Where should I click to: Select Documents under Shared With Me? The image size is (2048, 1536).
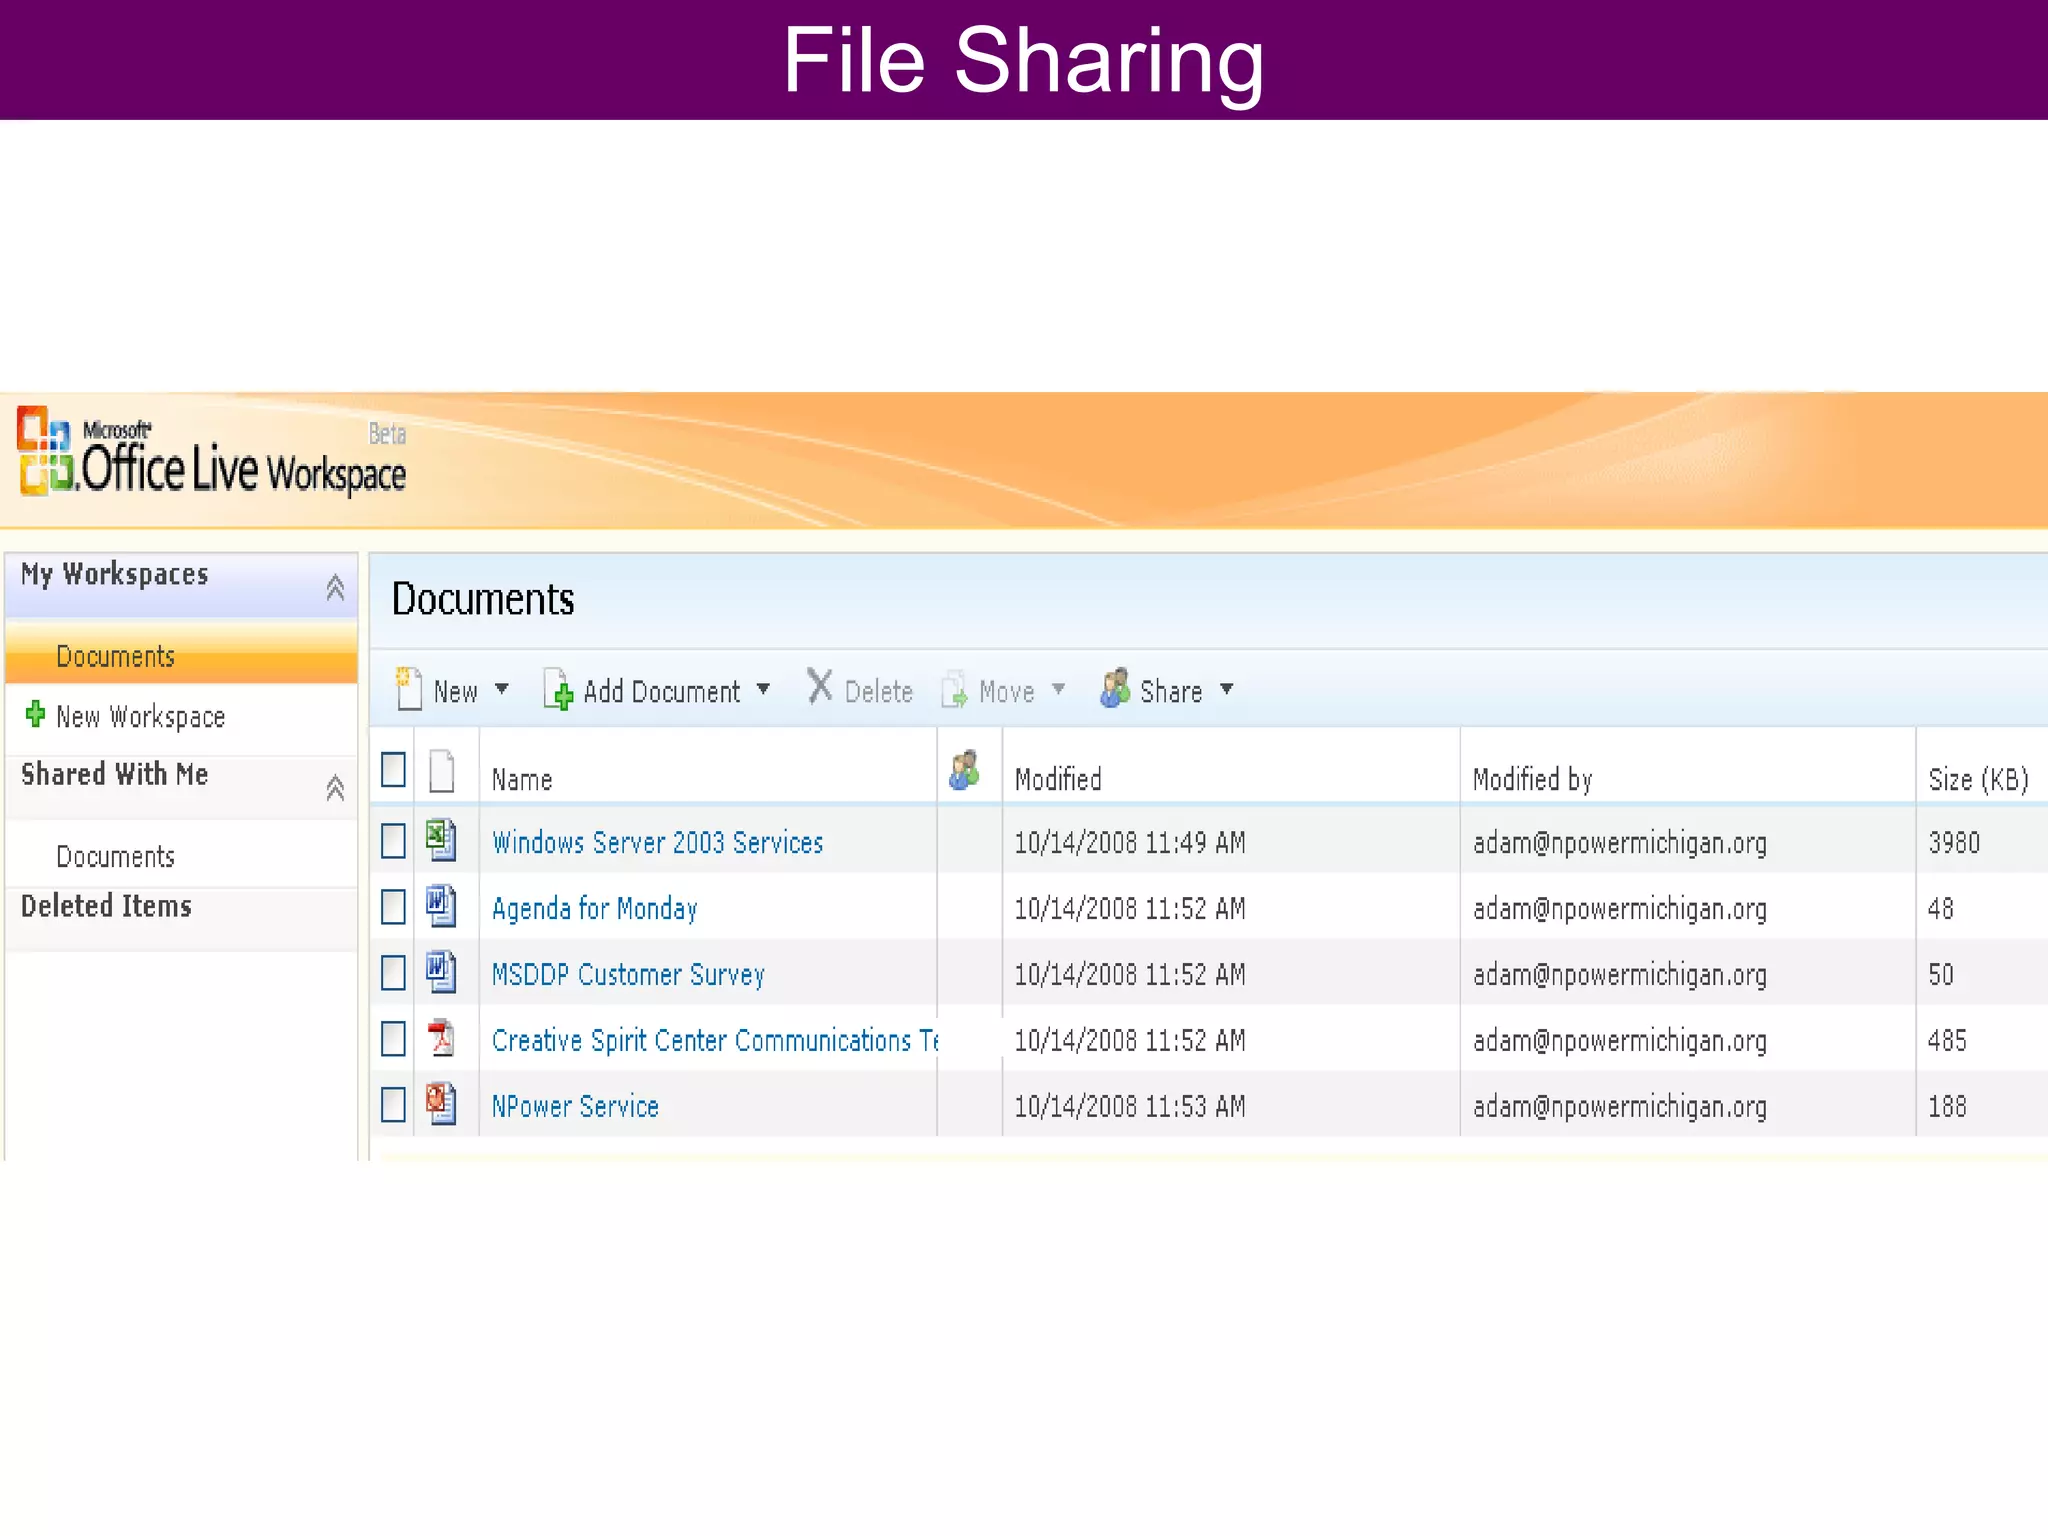coord(115,857)
